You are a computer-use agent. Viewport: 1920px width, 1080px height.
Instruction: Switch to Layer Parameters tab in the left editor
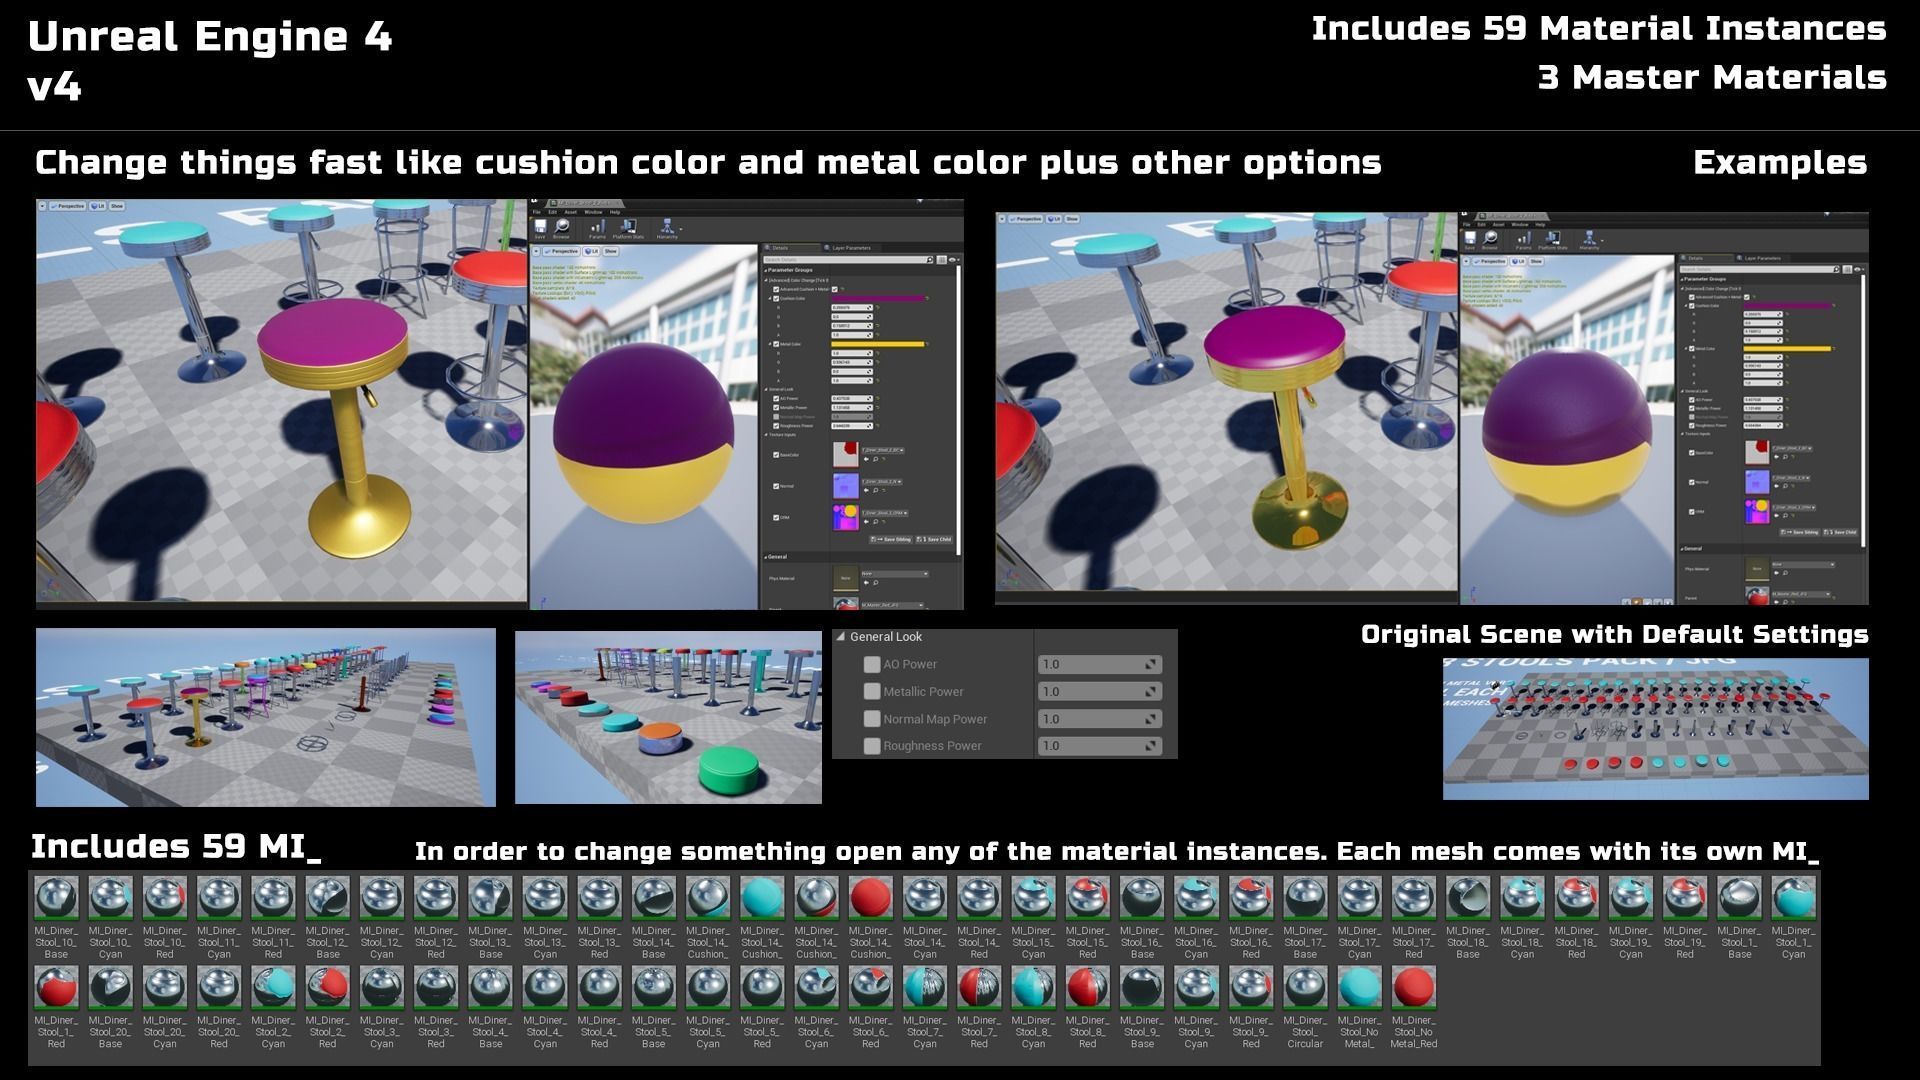850,247
